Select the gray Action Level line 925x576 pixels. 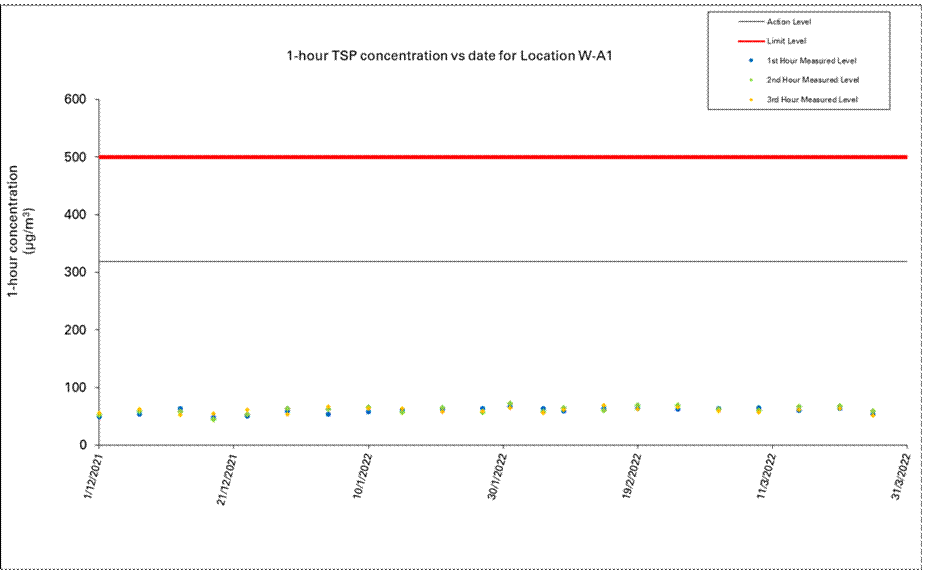[500, 262]
